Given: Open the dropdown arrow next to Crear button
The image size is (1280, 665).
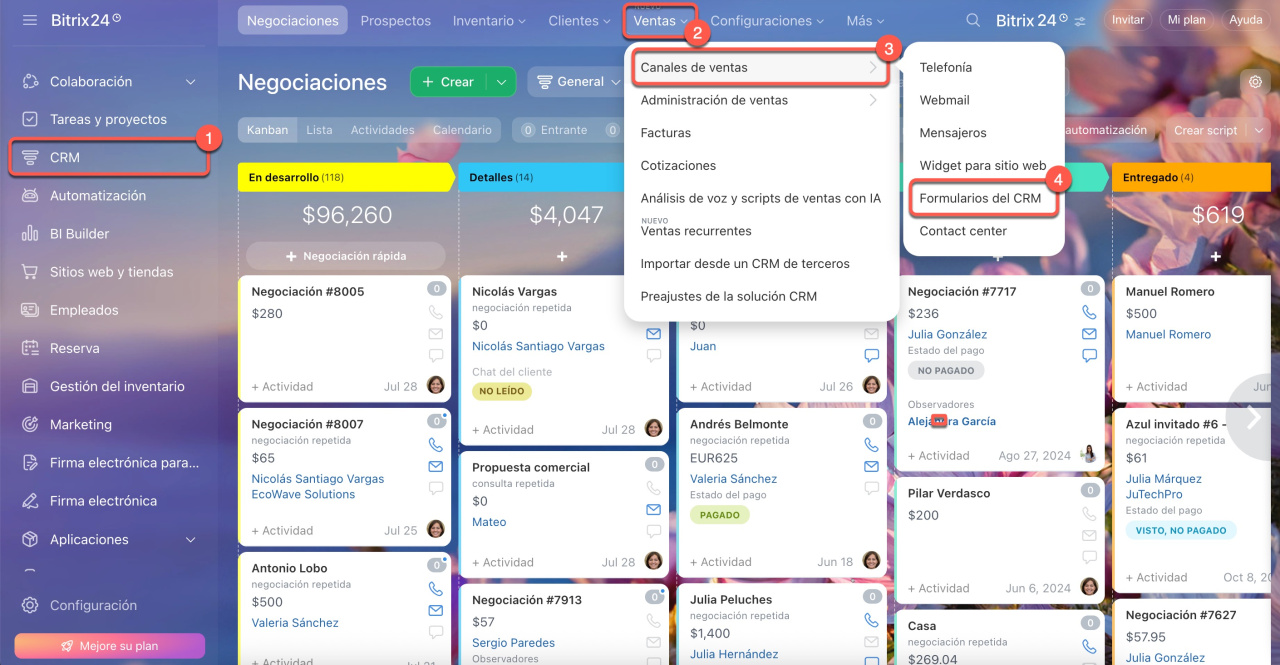Looking at the screenshot, I should click(x=501, y=82).
